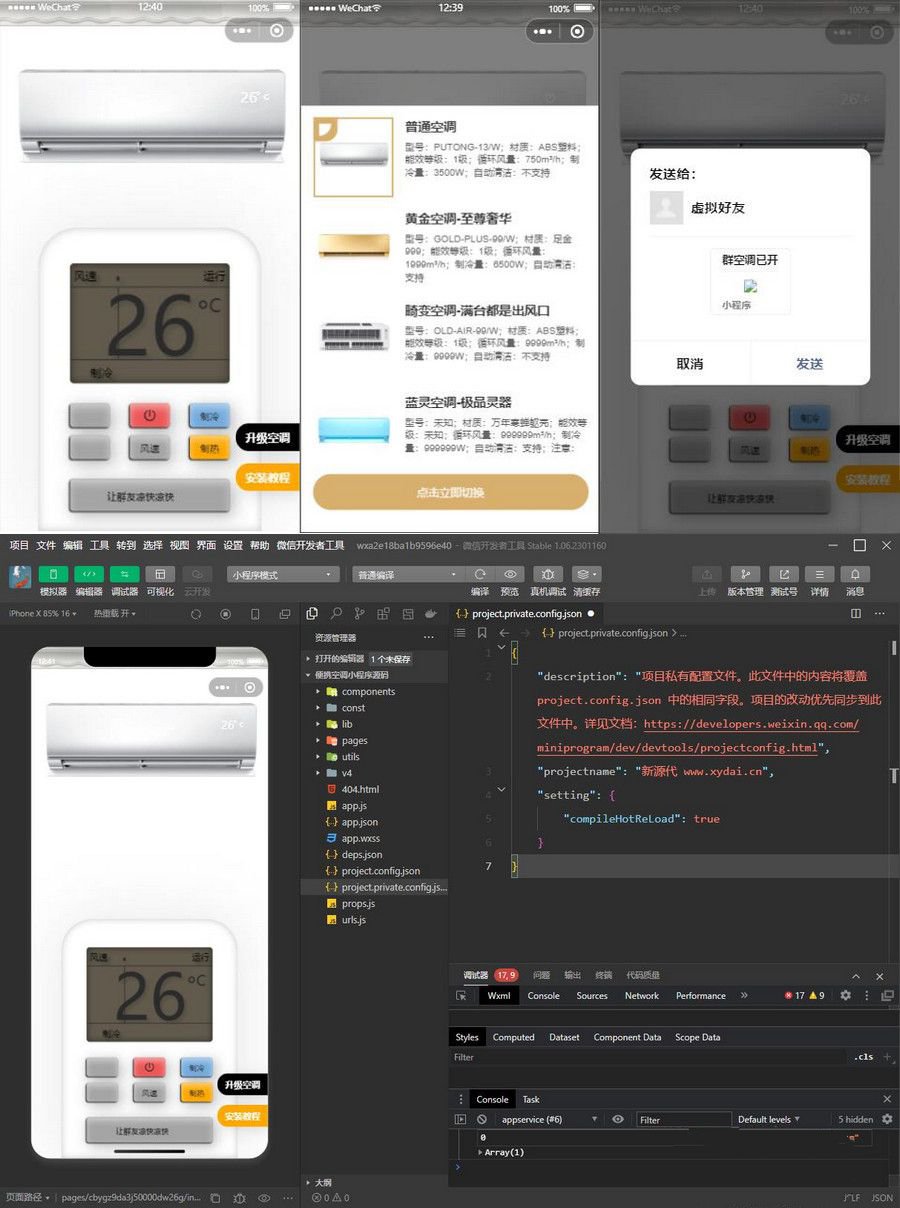Viewport: 900px width, 1208px height.
Task: Open 版本管理 version management
Action: 744,574
